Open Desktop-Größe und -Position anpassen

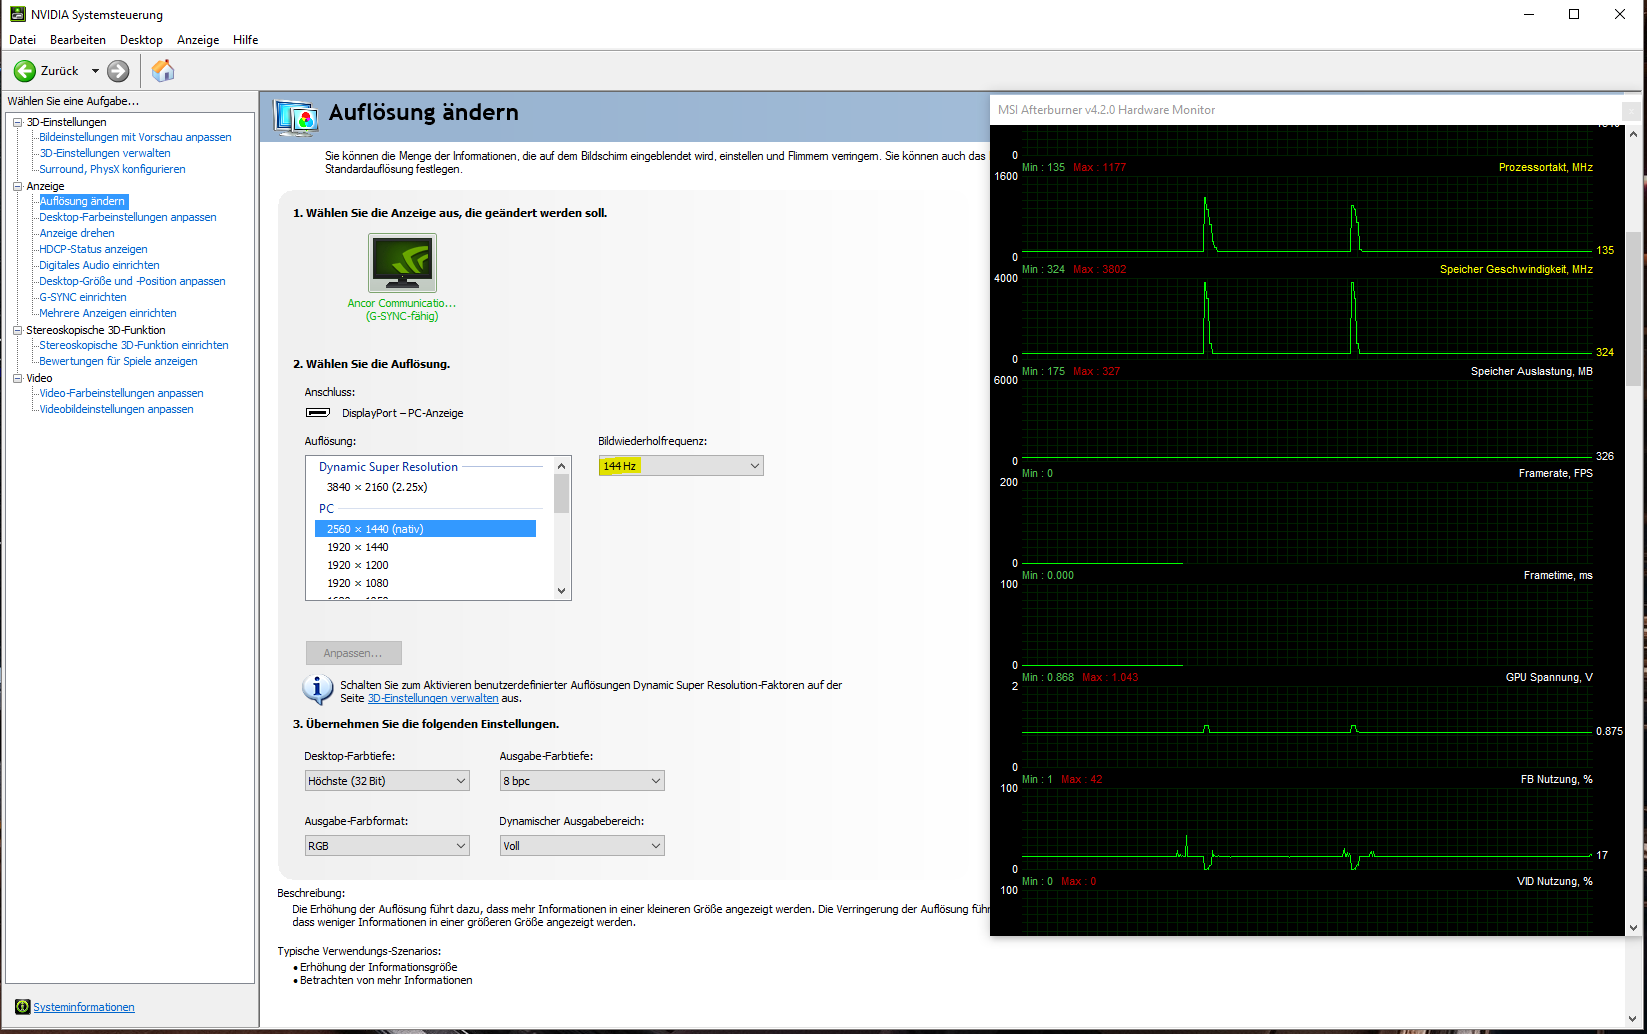[132, 281]
